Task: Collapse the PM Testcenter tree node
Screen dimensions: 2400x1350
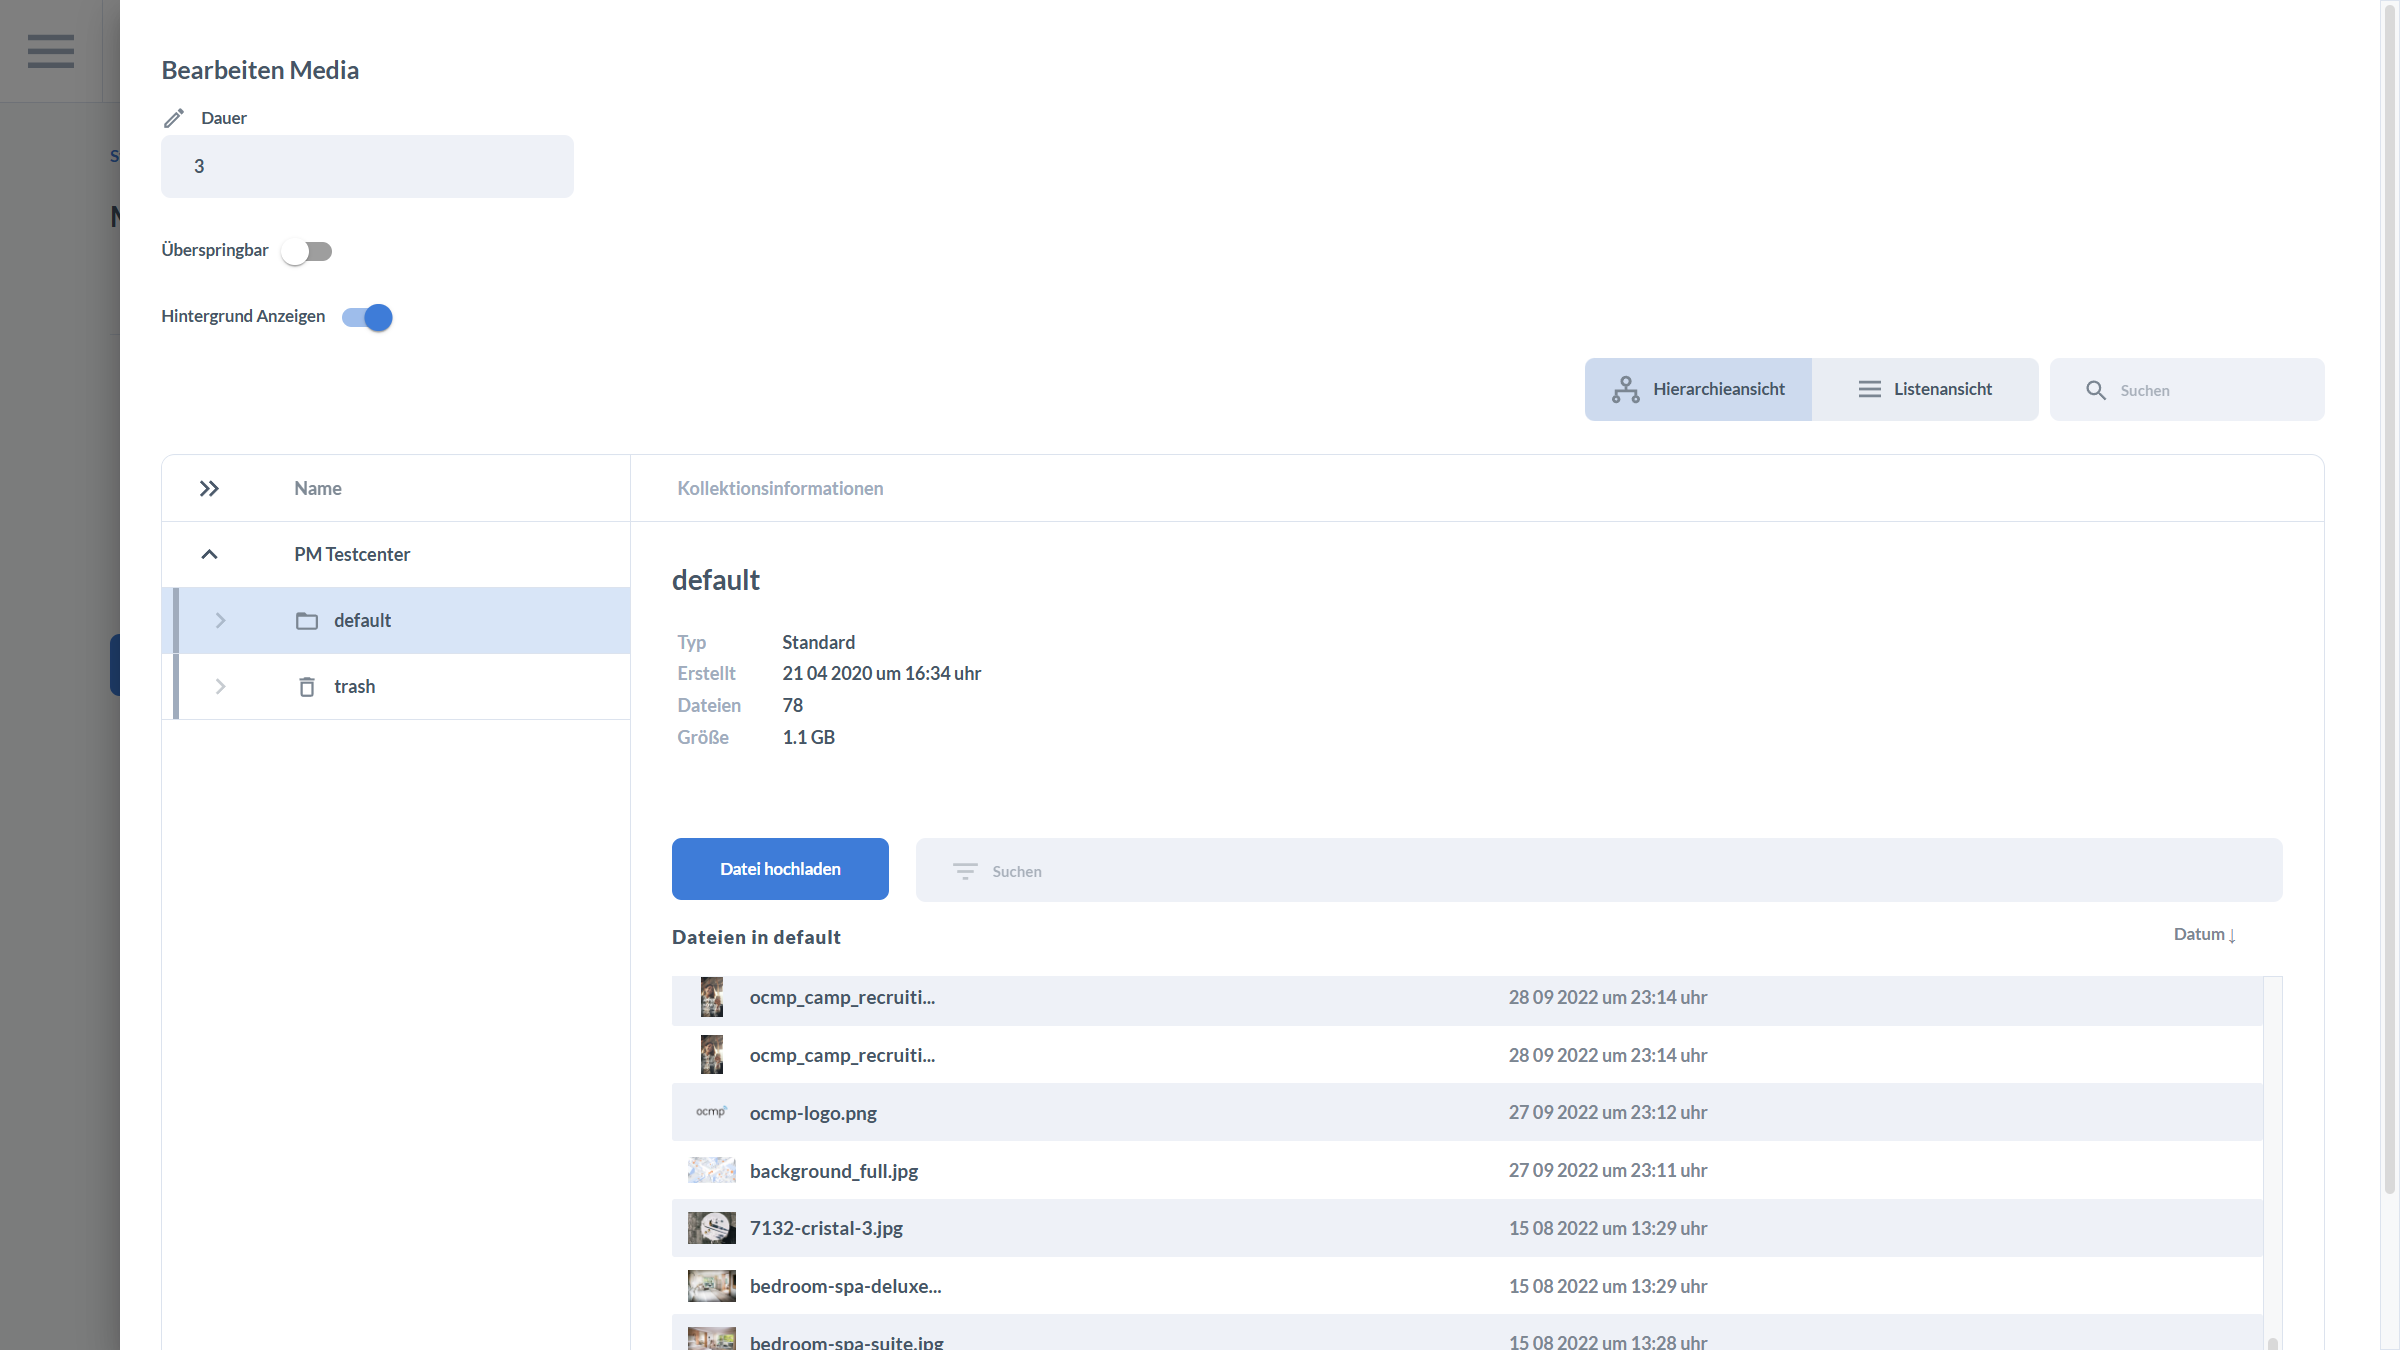Action: pos(209,554)
